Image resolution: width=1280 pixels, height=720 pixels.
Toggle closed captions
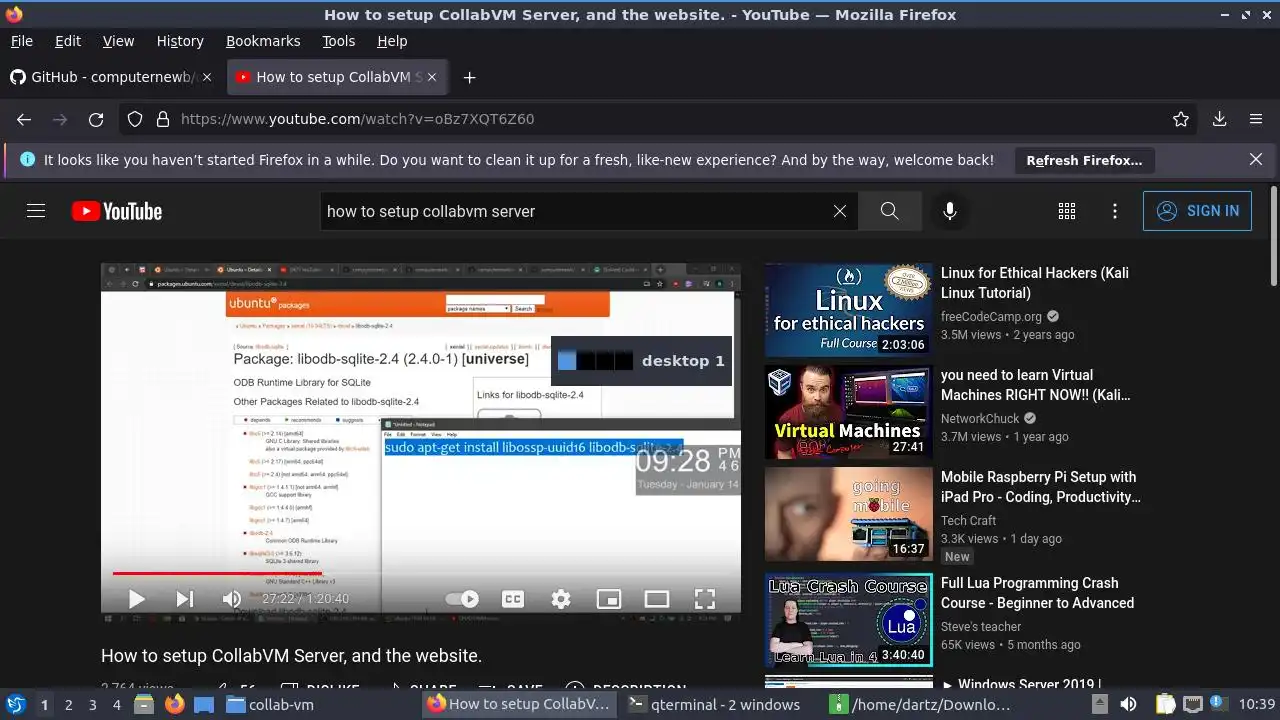click(x=513, y=599)
